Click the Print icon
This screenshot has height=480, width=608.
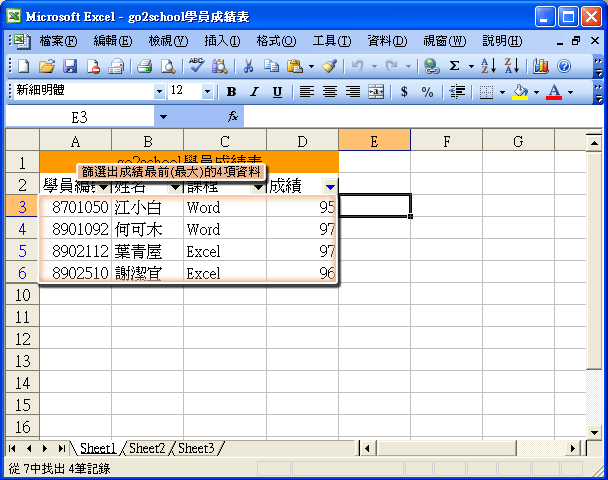pyautogui.click(x=144, y=66)
